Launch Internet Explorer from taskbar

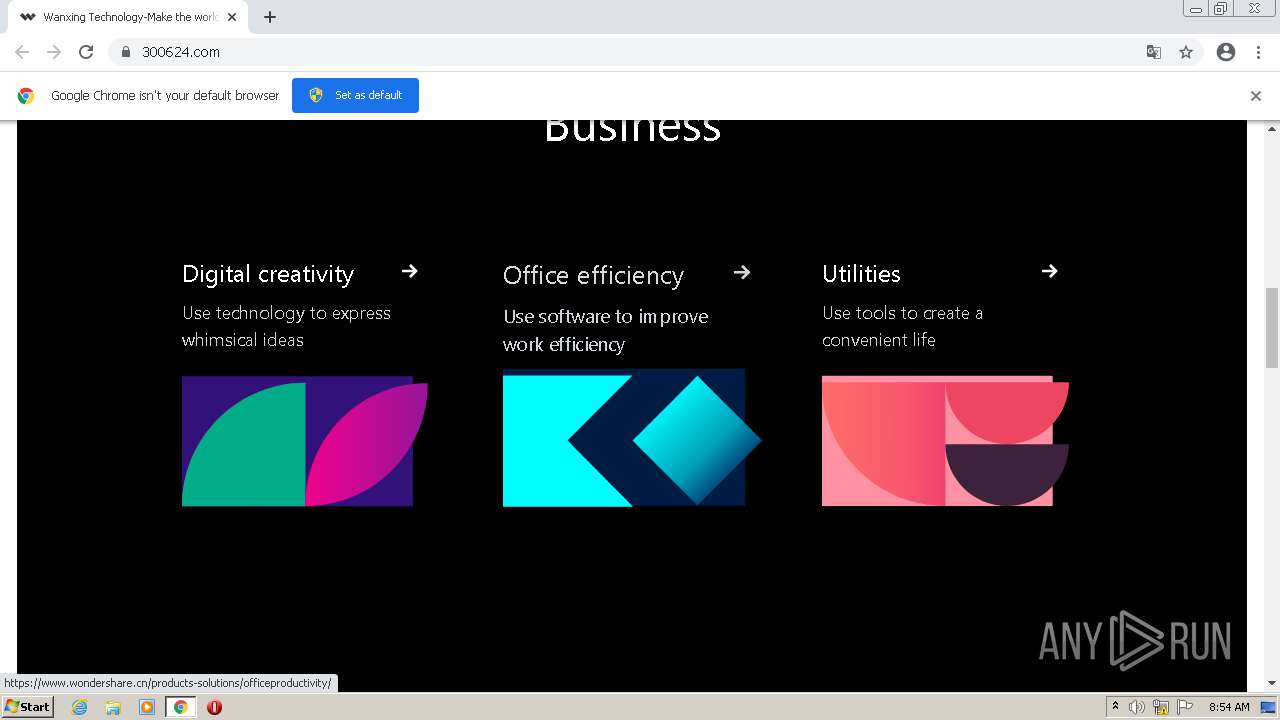point(79,707)
